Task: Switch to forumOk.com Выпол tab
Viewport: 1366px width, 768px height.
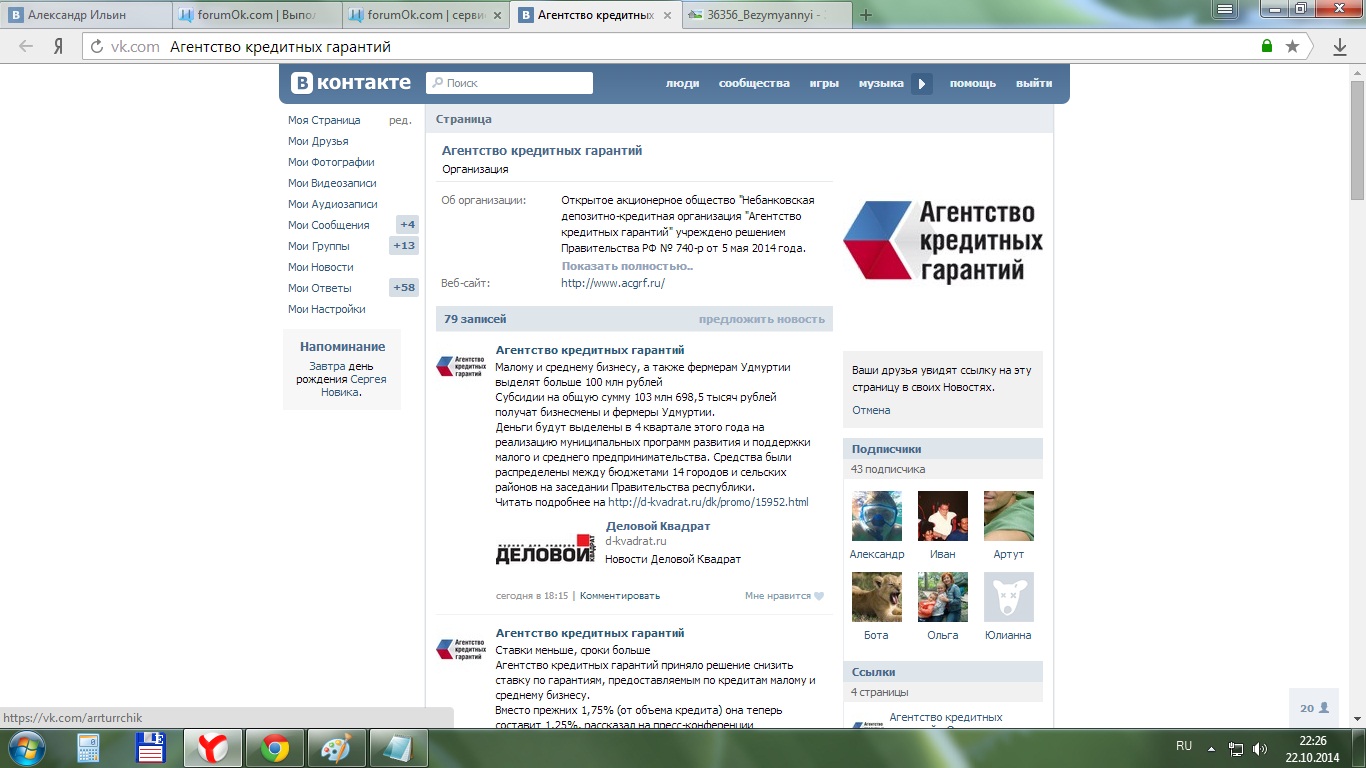Action: 257,15
